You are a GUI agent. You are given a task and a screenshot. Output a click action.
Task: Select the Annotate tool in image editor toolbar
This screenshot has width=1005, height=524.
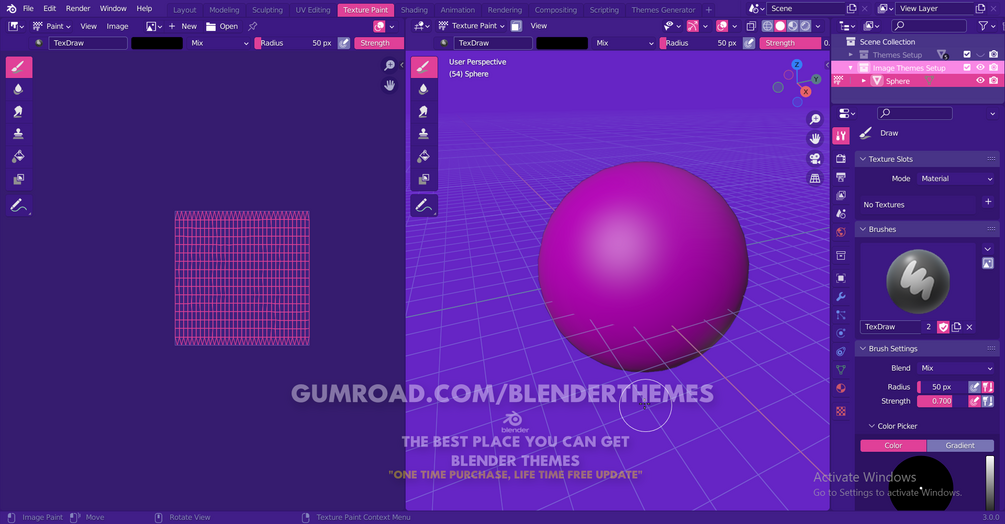pyautogui.click(x=19, y=206)
